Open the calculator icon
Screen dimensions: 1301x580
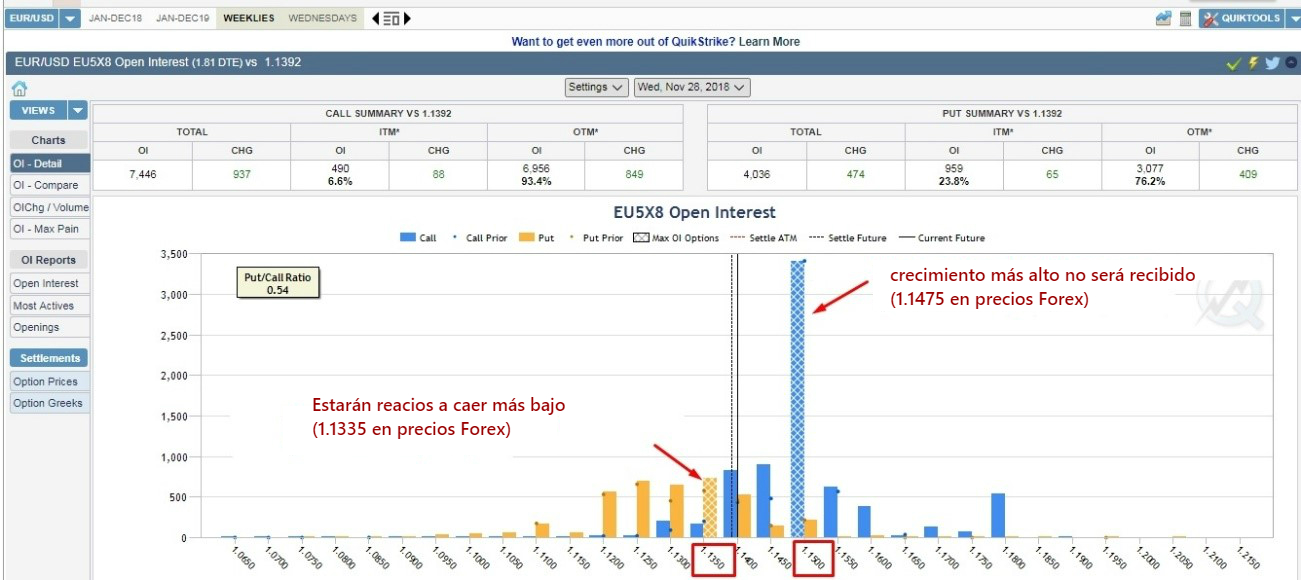point(1185,18)
